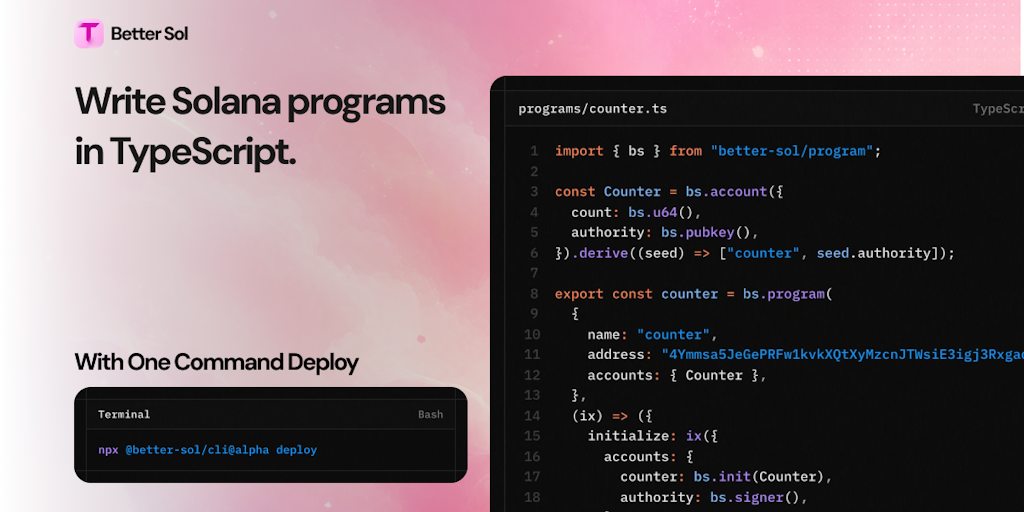Click the "(ix) => ({" code line
The image size is (1024, 512).
[x=612, y=415]
